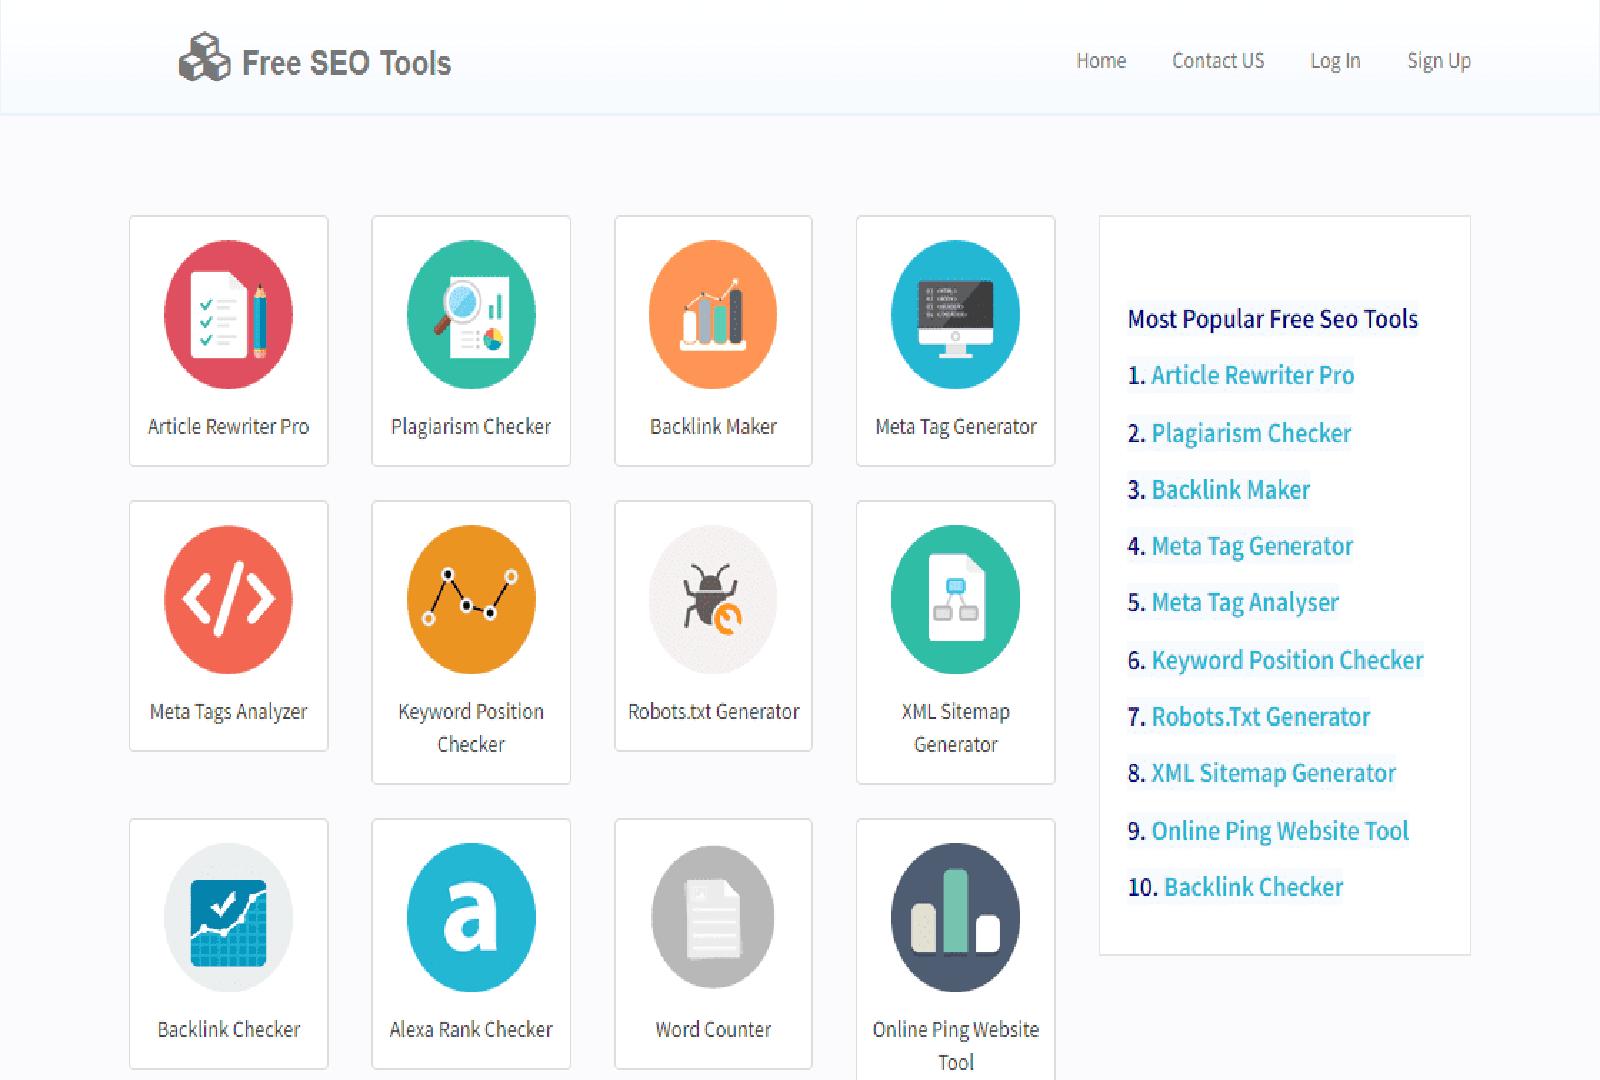The width and height of the screenshot is (1600, 1080).
Task: Select the Article Rewriter Pro icon
Action: [228, 315]
